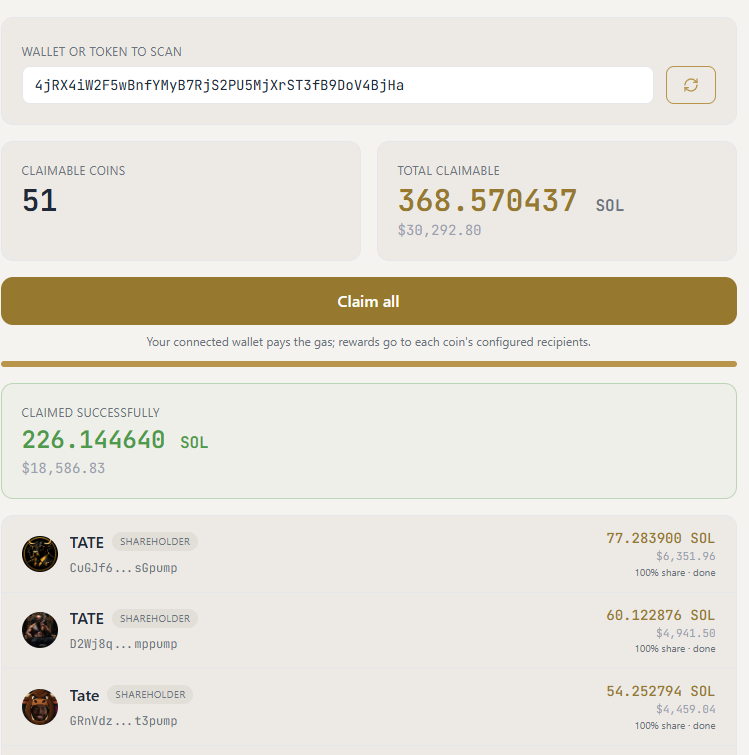Click the coin name Tate on the GRnVdz...t3pump row

(x=84, y=696)
